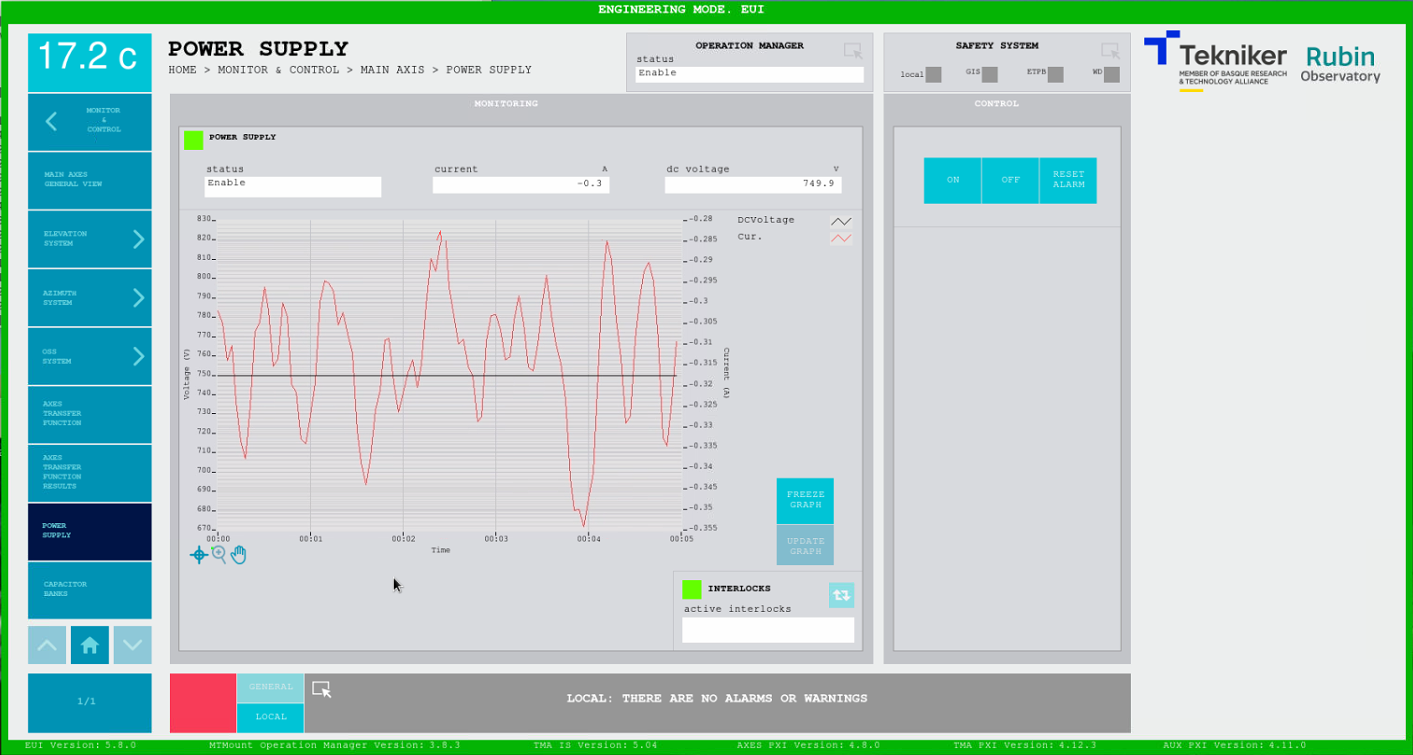1413x755 pixels.
Task: Click the TMA IS Version text
Action: coord(593,746)
